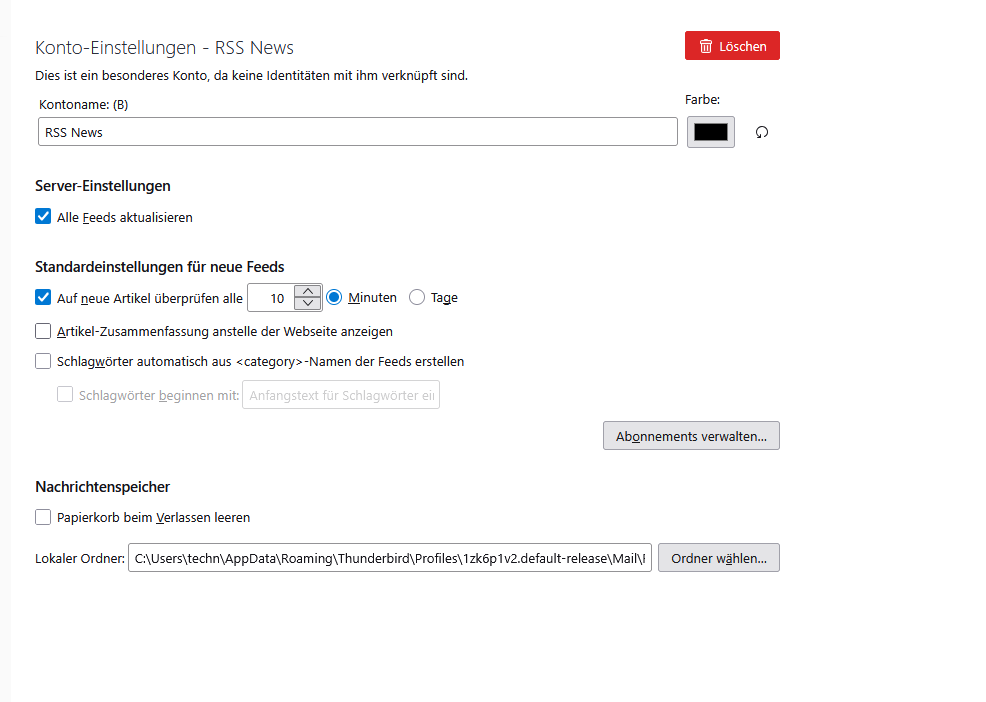The image size is (986, 702).
Task: Open Abonnements verwalten dialog
Action: pos(691,436)
